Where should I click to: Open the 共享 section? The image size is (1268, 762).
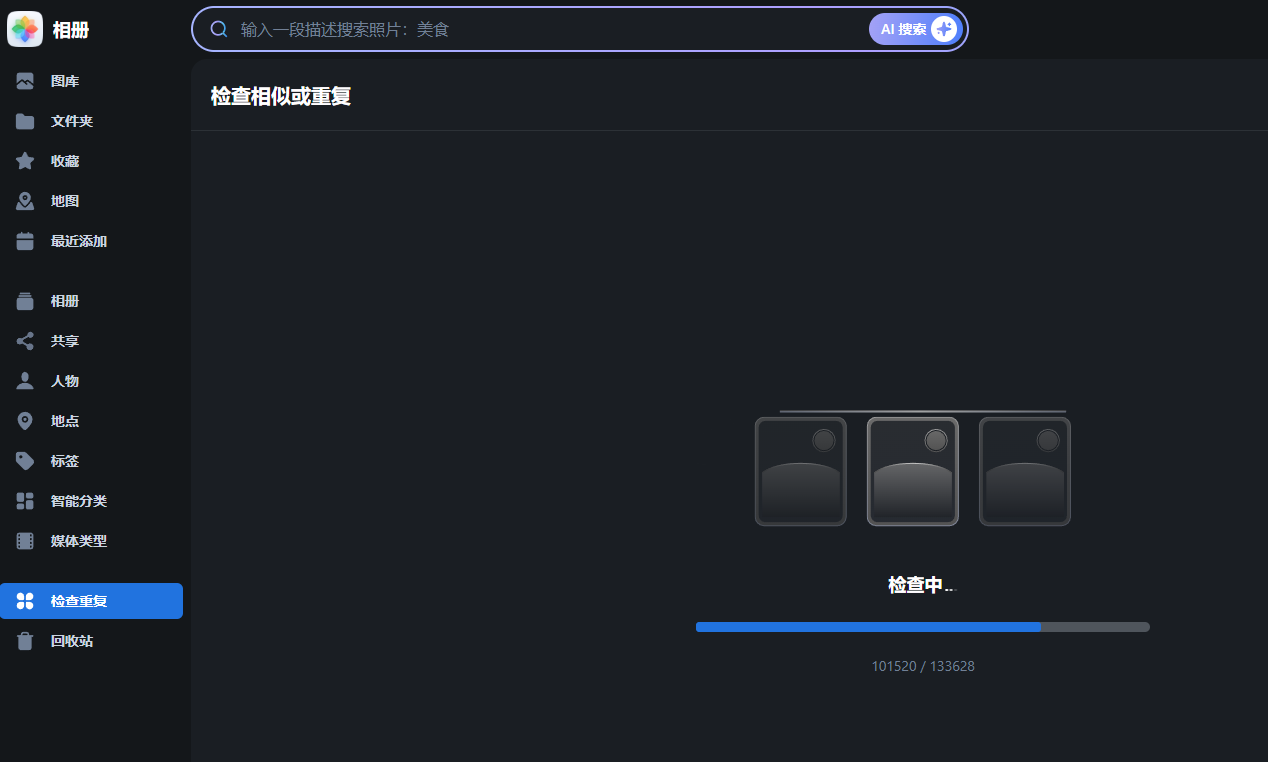tap(91, 341)
